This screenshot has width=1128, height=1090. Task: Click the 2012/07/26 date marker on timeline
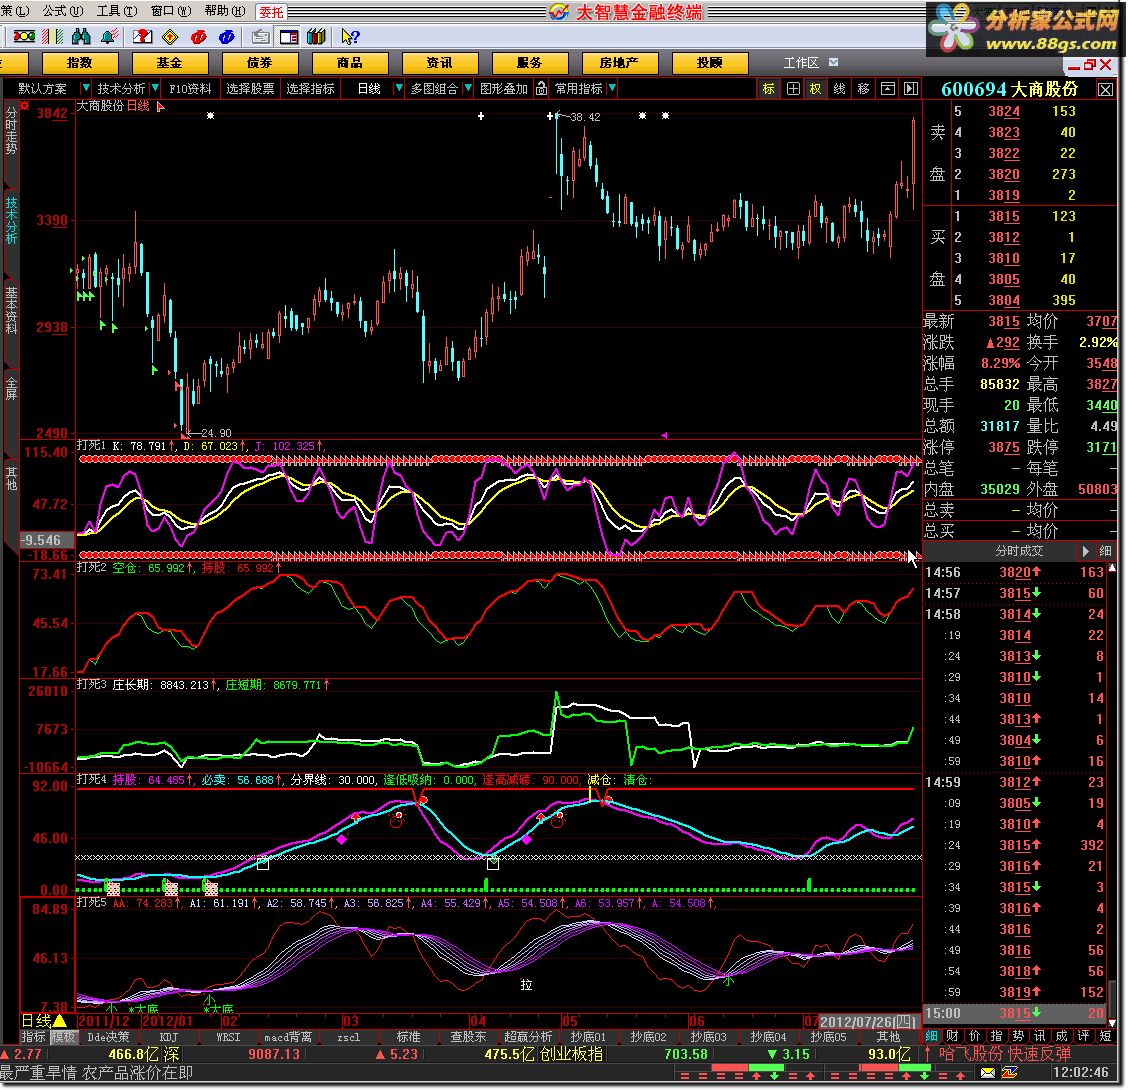[867, 1022]
